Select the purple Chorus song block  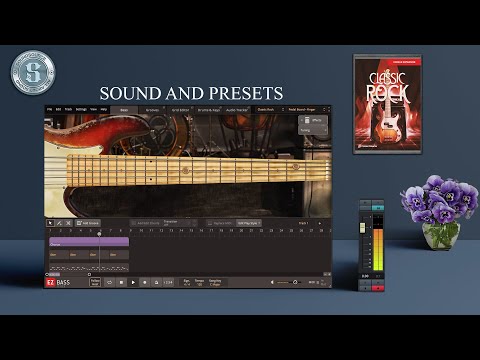[x=89, y=242]
